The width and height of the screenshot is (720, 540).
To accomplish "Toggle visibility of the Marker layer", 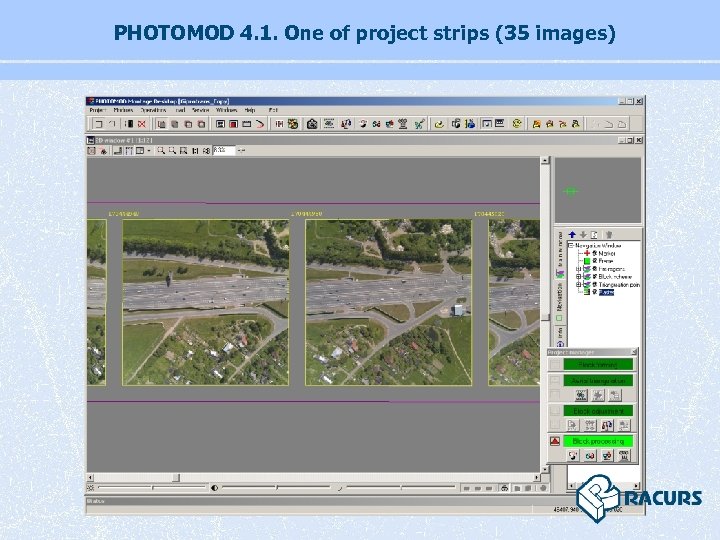I will coord(593,254).
